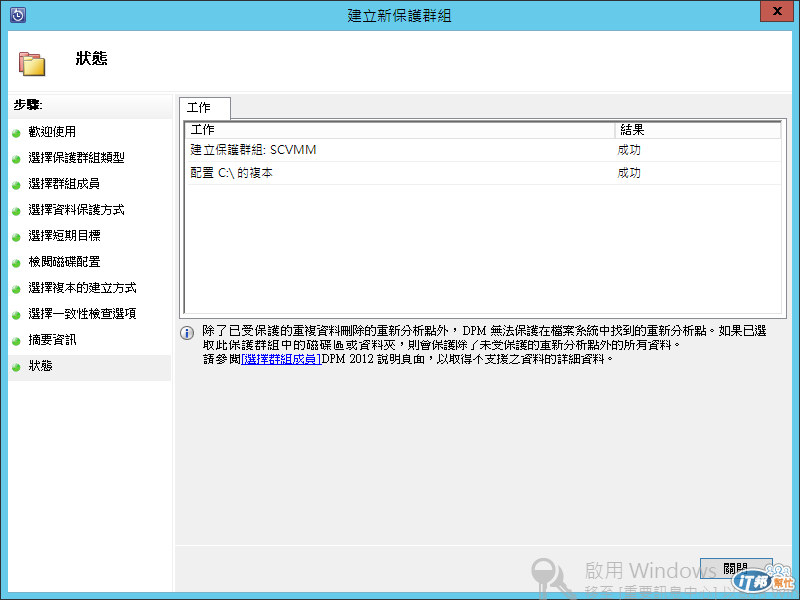
Task: Go to the 選擇資料保護方式 step
Action: [x=77, y=210]
